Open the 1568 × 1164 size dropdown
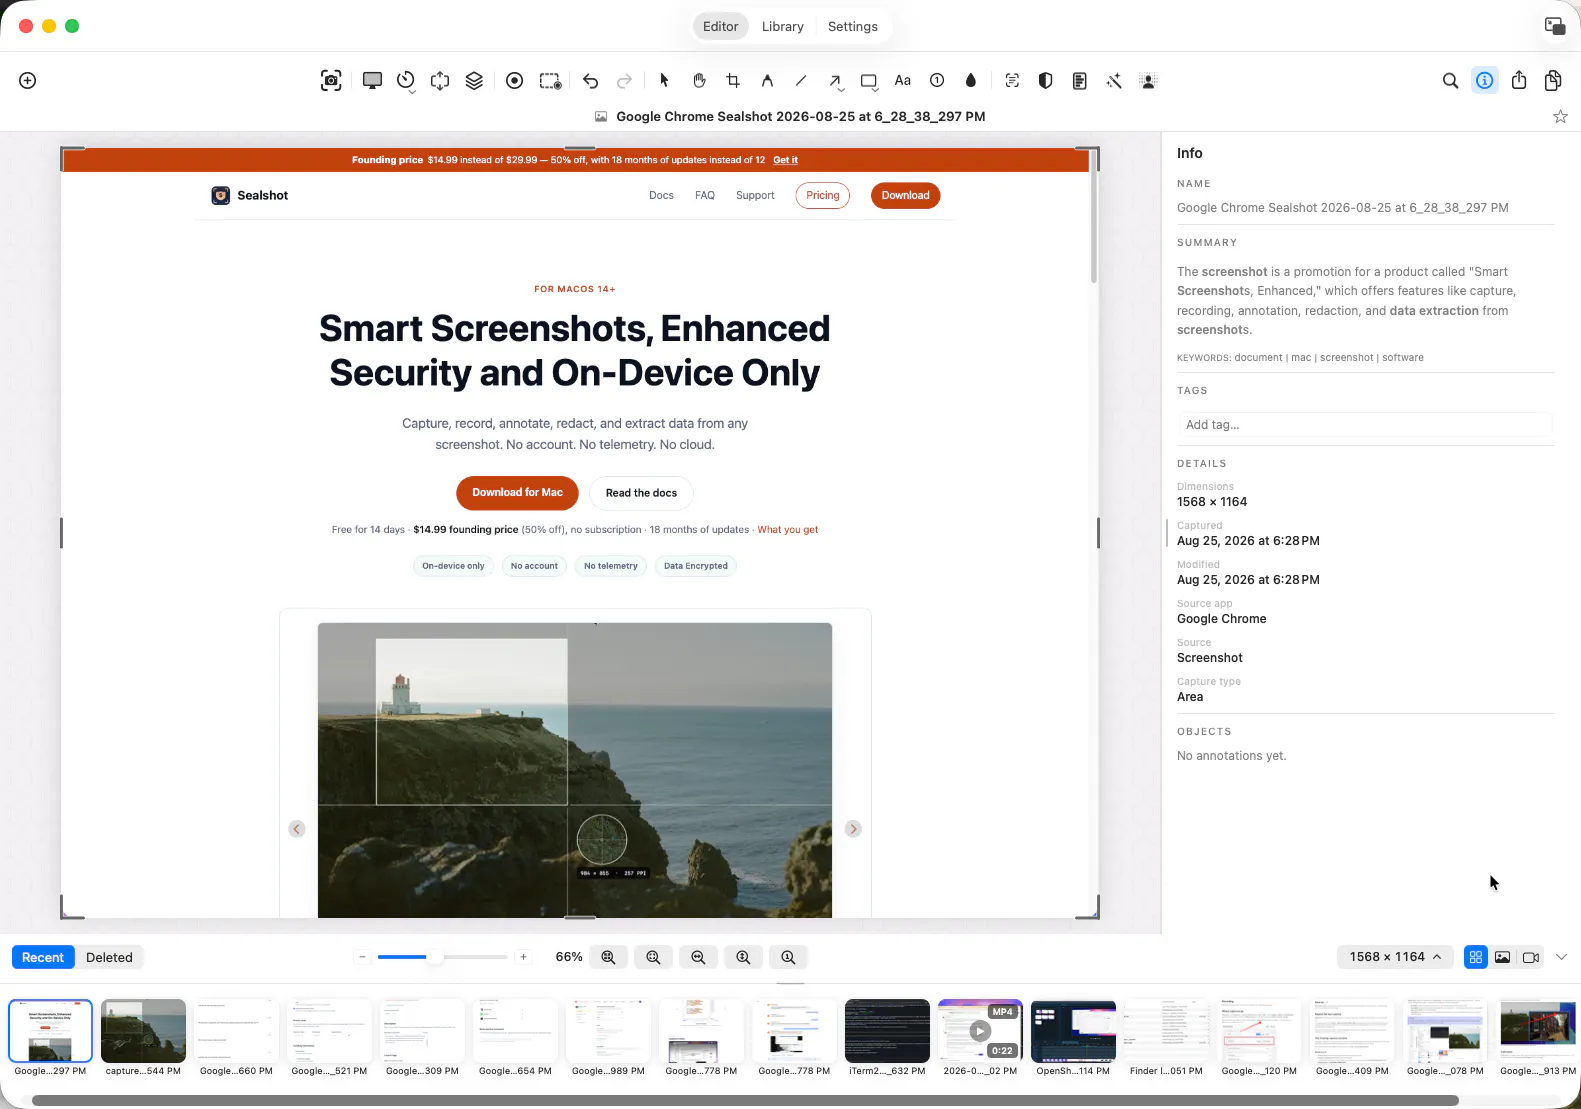1581x1109 pixels. pyautogui.click(x=1395, y=957)
